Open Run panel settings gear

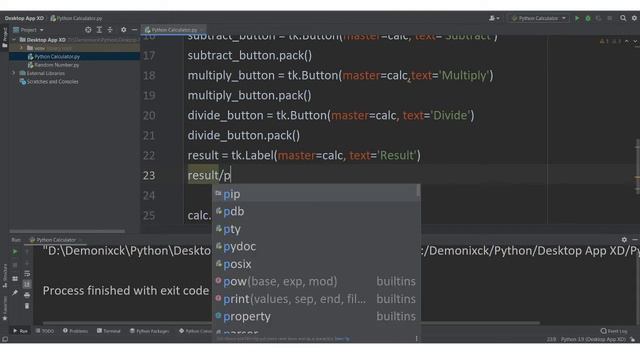tap(624, 240)
